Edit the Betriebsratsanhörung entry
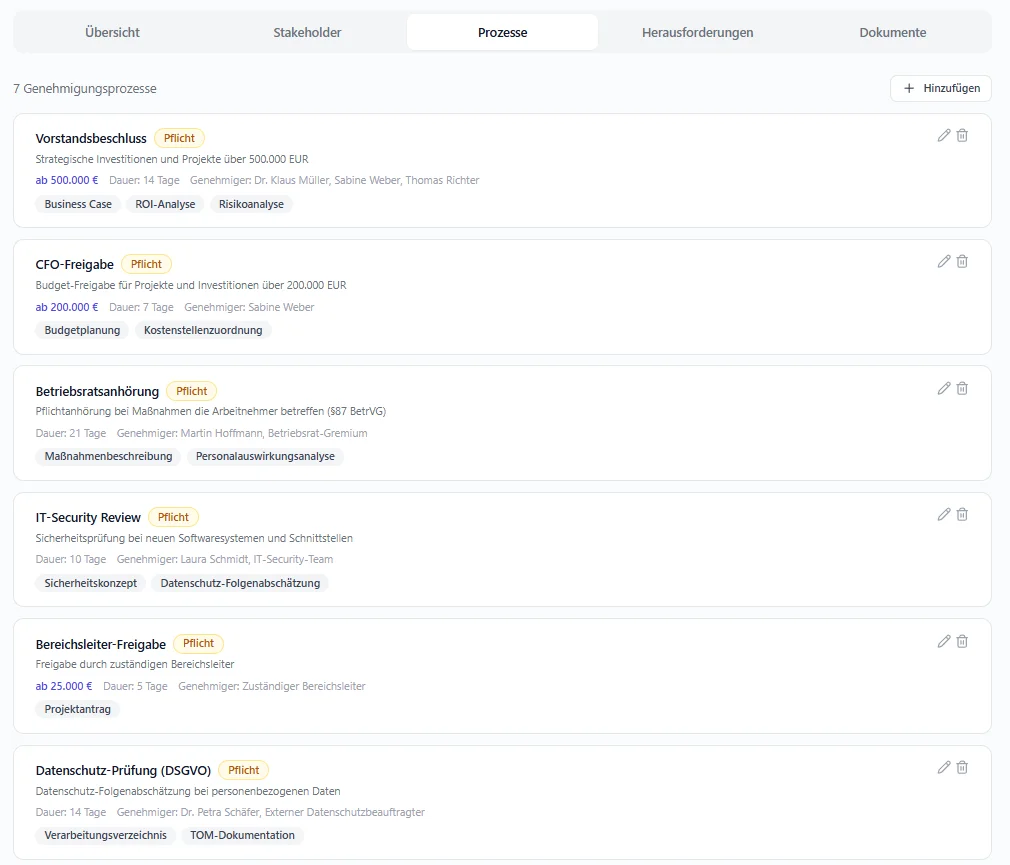Image resolution: width=1010 pixels, height=865 pixels. tap(943, 388)
